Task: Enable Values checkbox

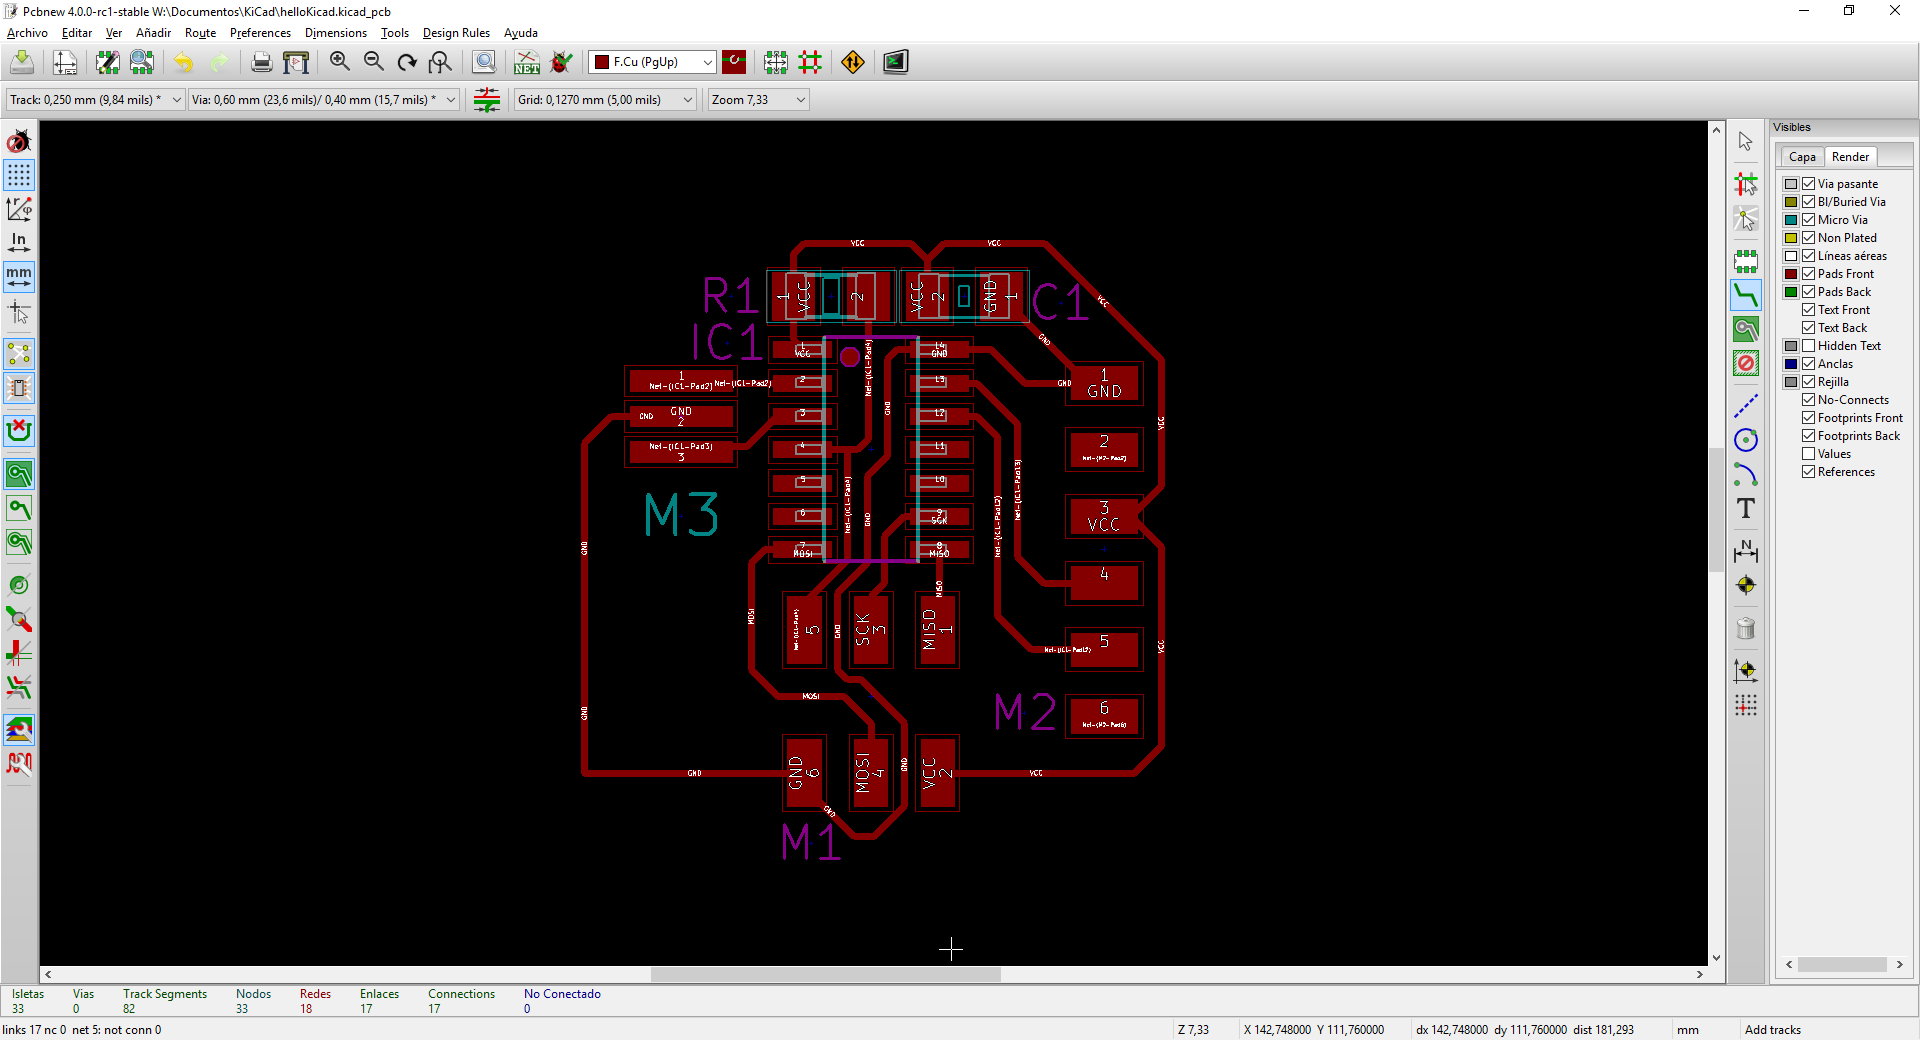Action: pos(1808,454)
